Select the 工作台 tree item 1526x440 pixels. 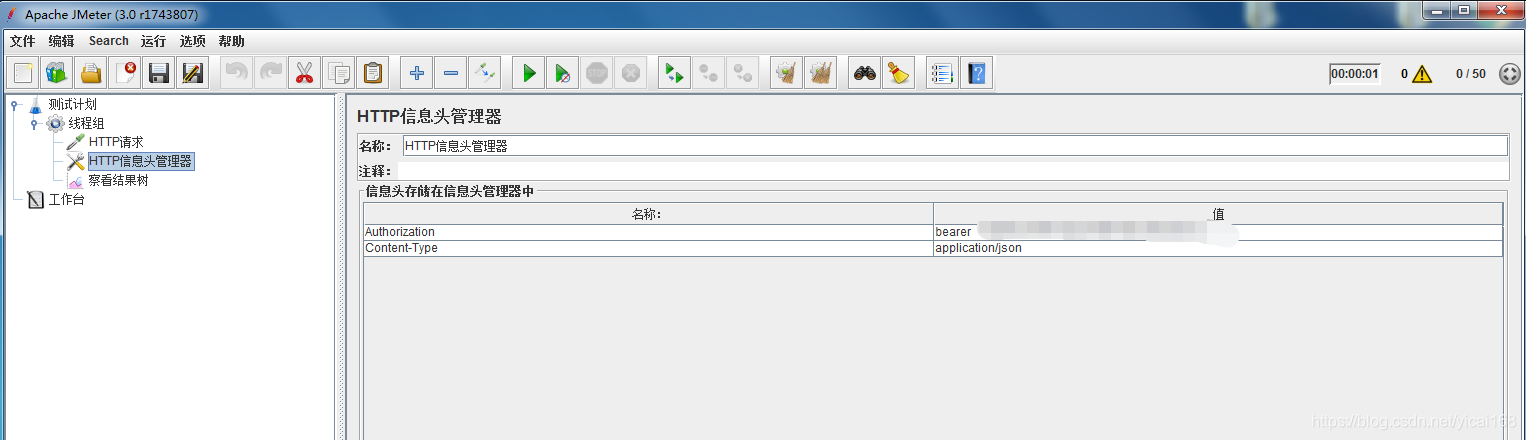pos(66,200)
